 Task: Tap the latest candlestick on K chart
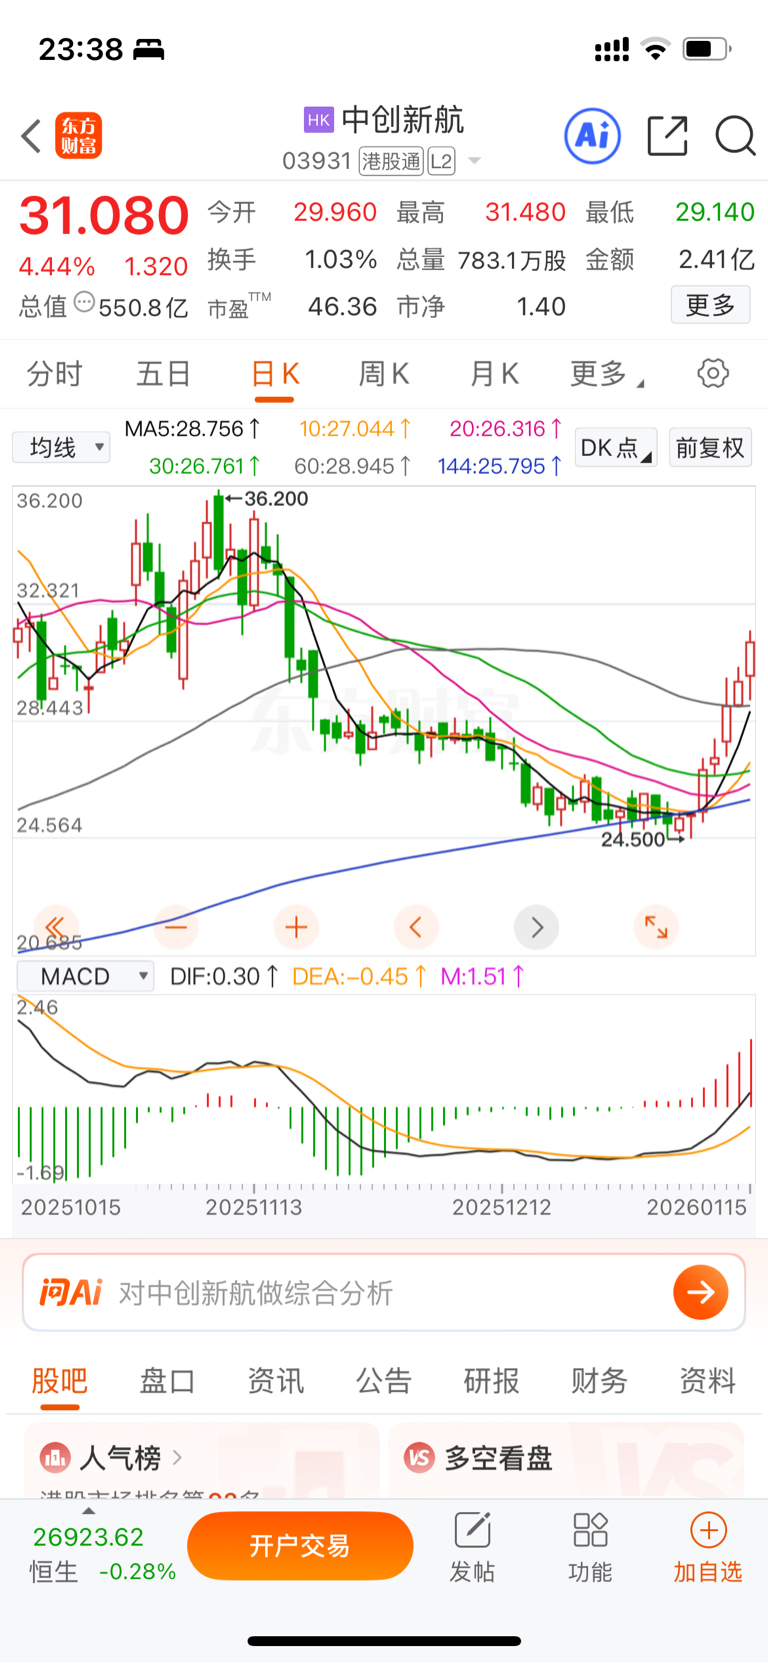(x=750, y=663)
